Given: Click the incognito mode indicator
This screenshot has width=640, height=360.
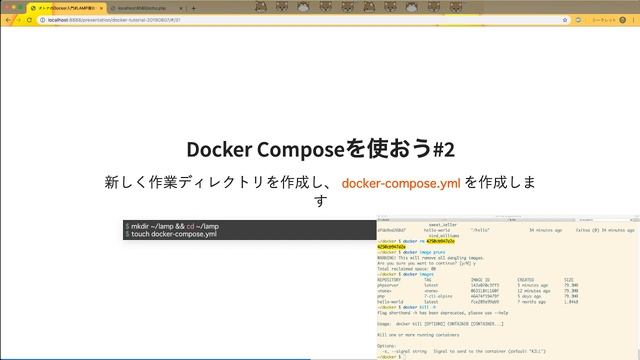Looking at the screenshot, I should [609, 20].
